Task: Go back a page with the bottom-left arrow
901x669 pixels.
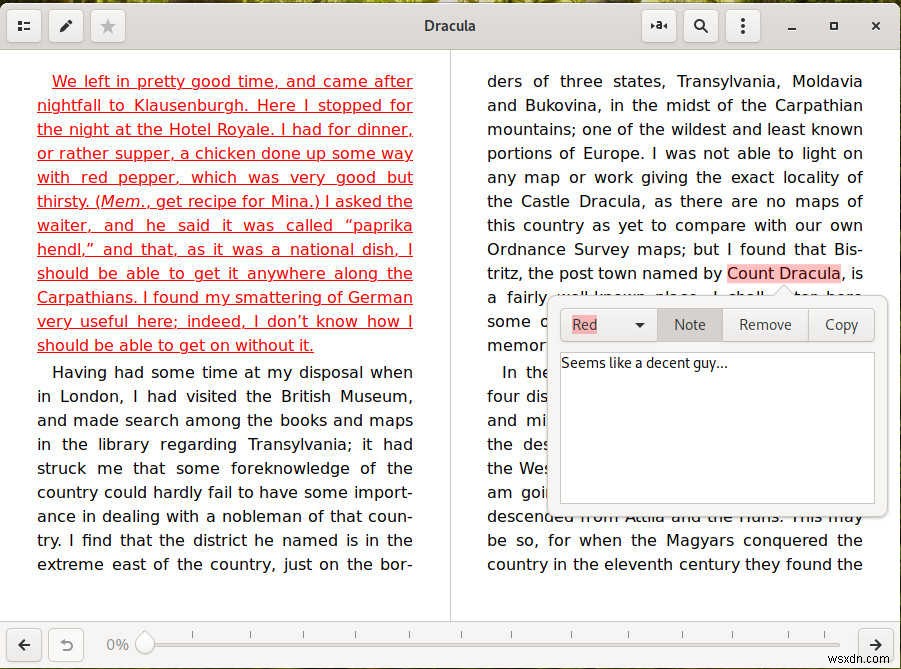Action: click(x=24, y=645)
